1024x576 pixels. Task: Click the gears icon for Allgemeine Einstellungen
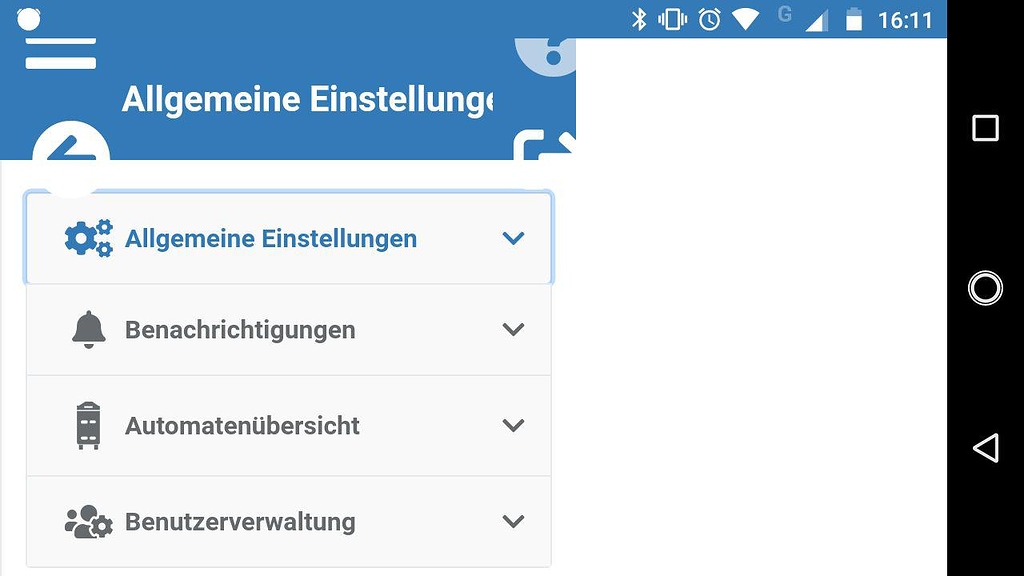89,238
